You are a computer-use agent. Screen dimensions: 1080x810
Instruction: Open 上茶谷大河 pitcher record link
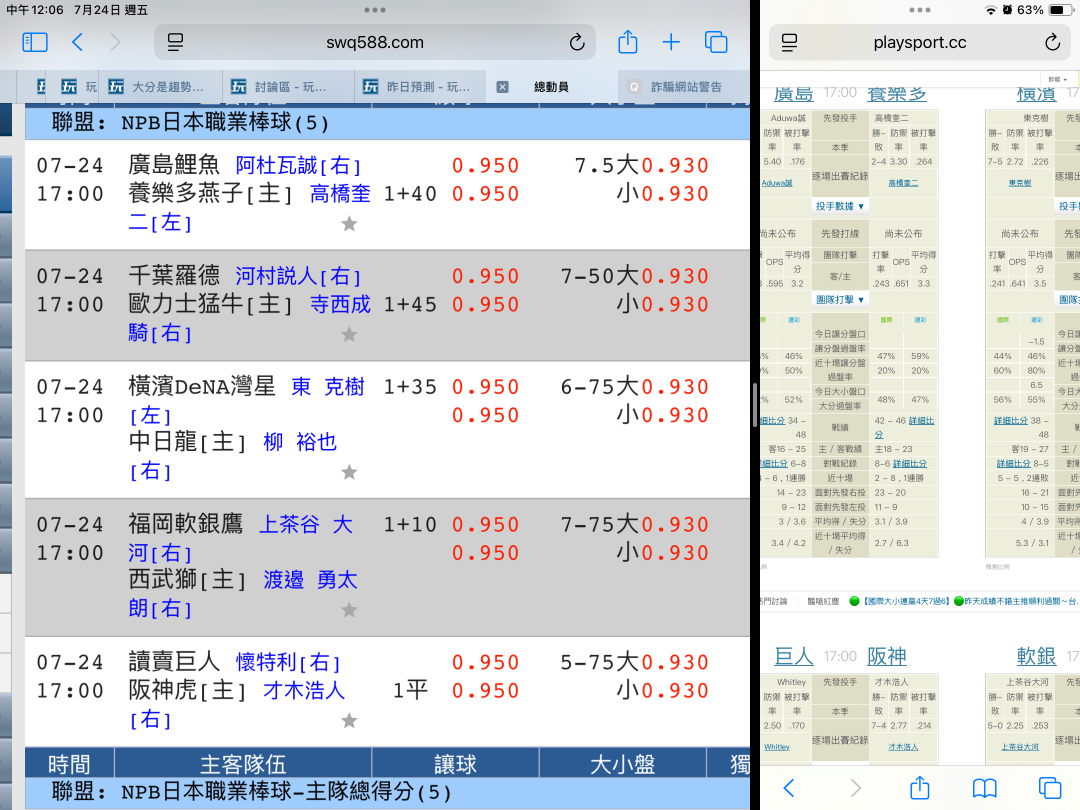[x=1019, y=747]
